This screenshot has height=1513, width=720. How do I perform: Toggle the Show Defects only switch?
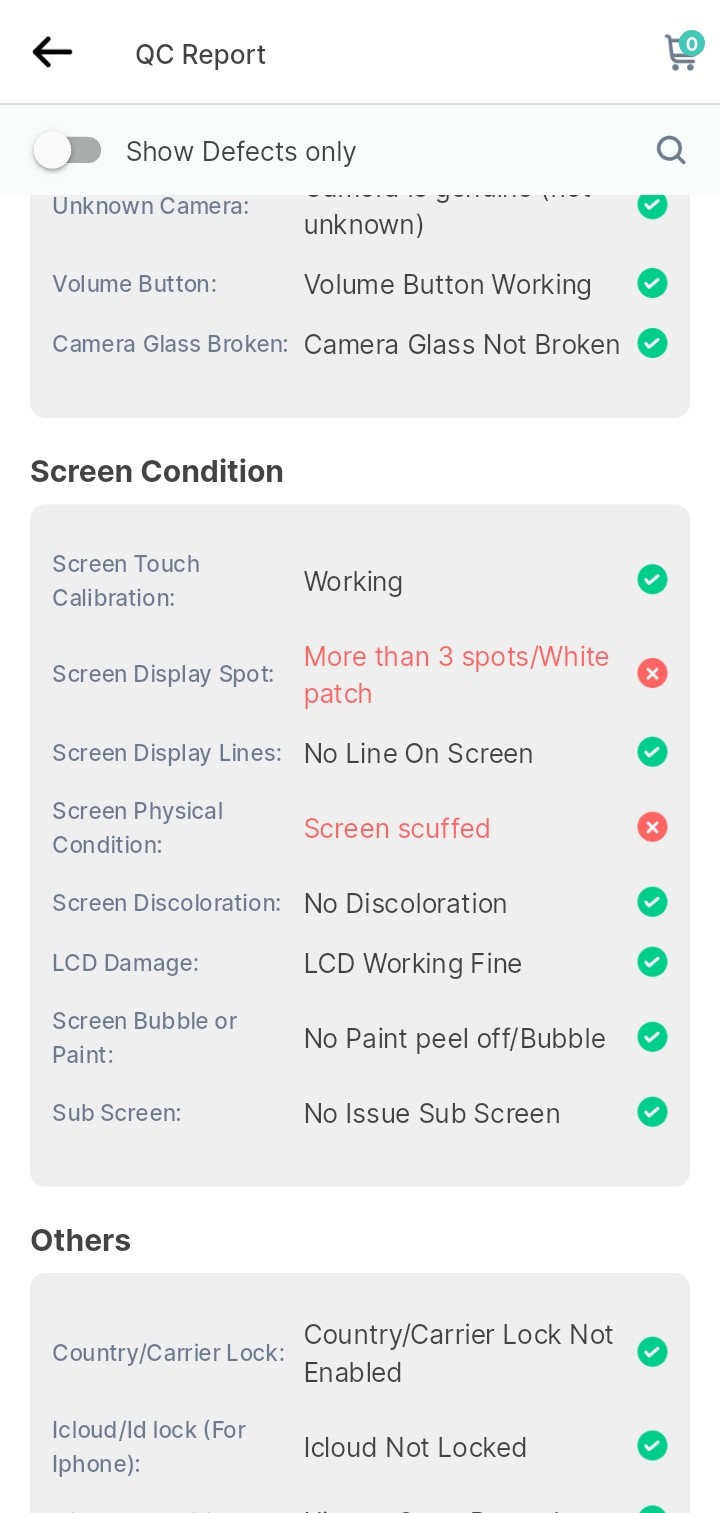tap(67, 151)
